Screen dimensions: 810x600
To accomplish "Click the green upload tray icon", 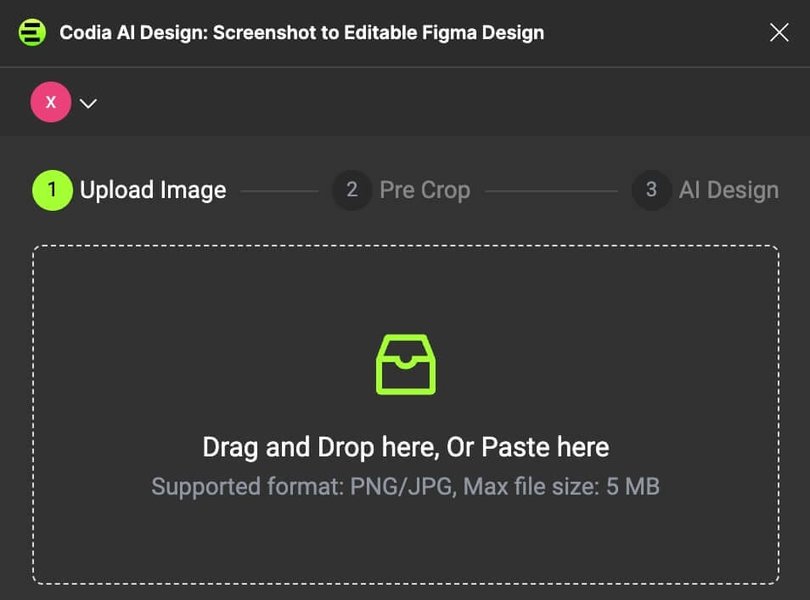I will pyautogui.click(x=405, y=364).
